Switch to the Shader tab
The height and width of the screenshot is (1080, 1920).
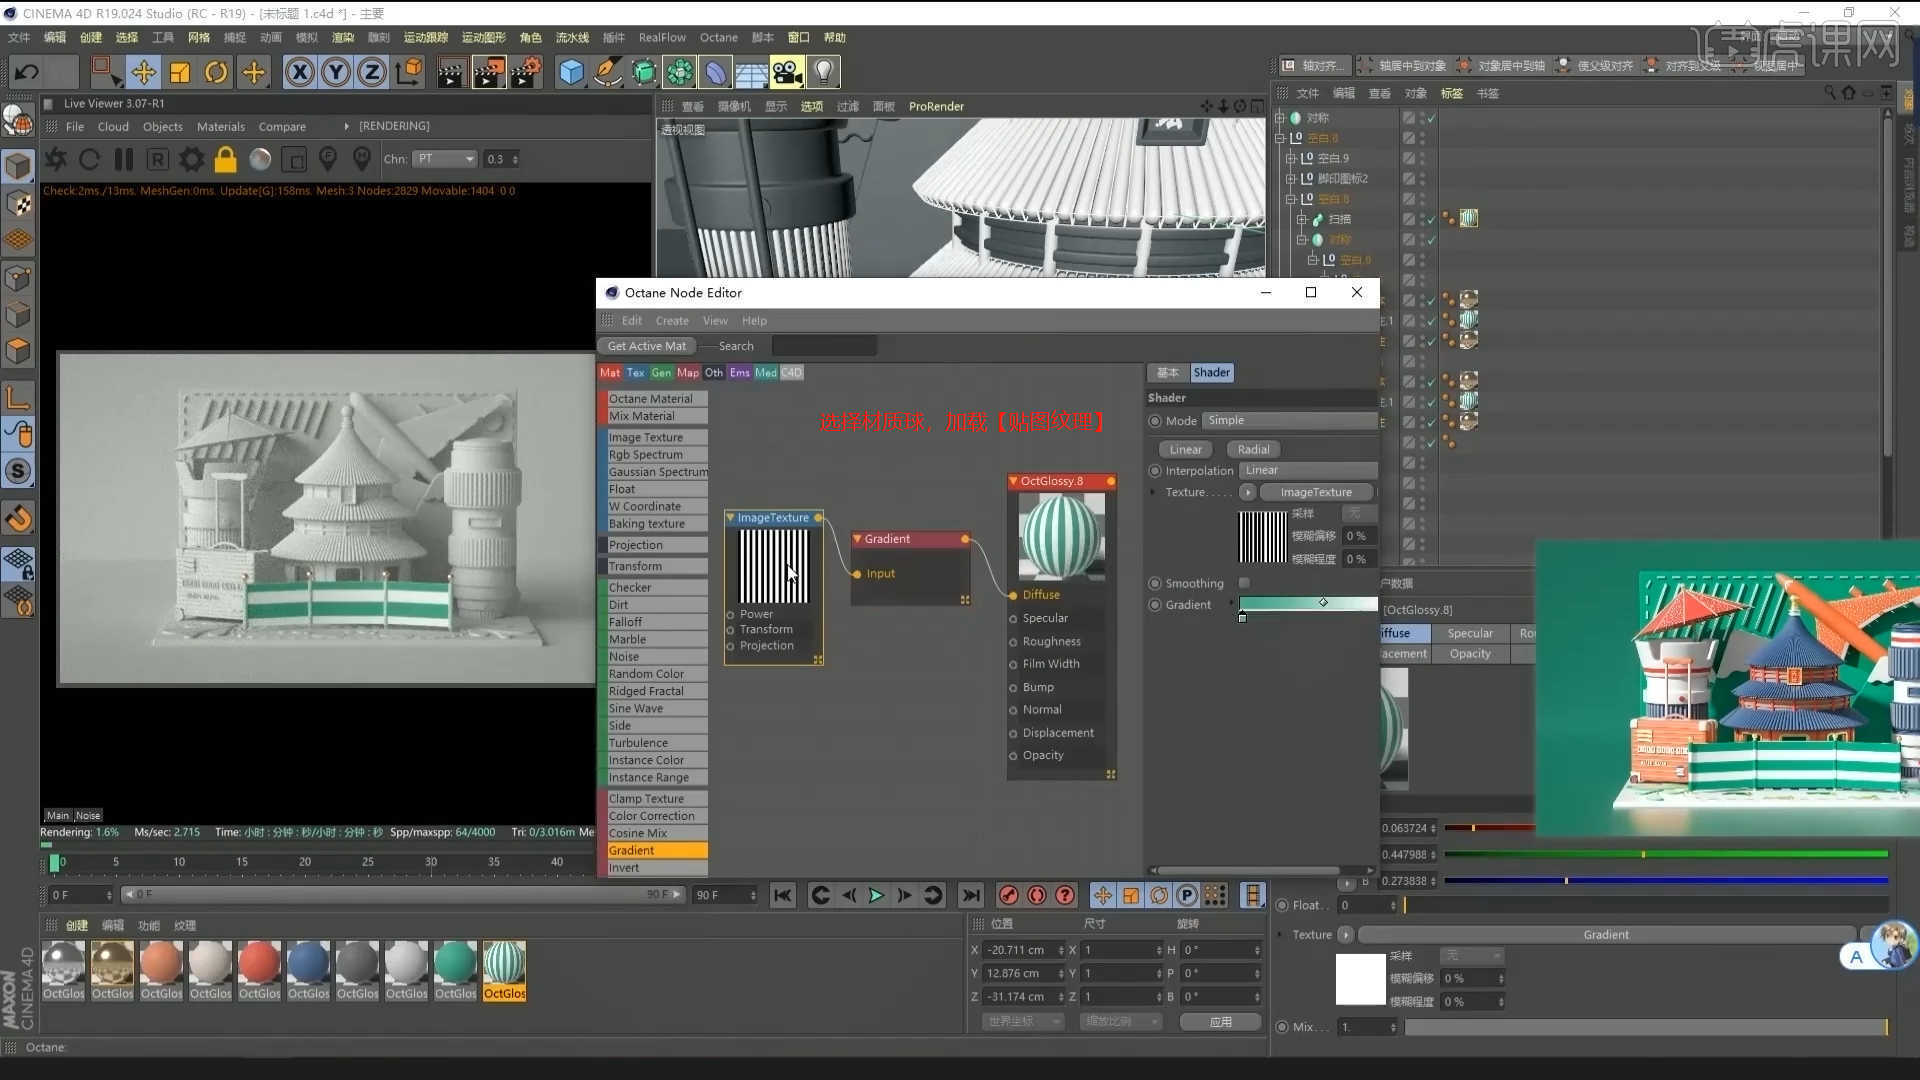click(1211, 372)
